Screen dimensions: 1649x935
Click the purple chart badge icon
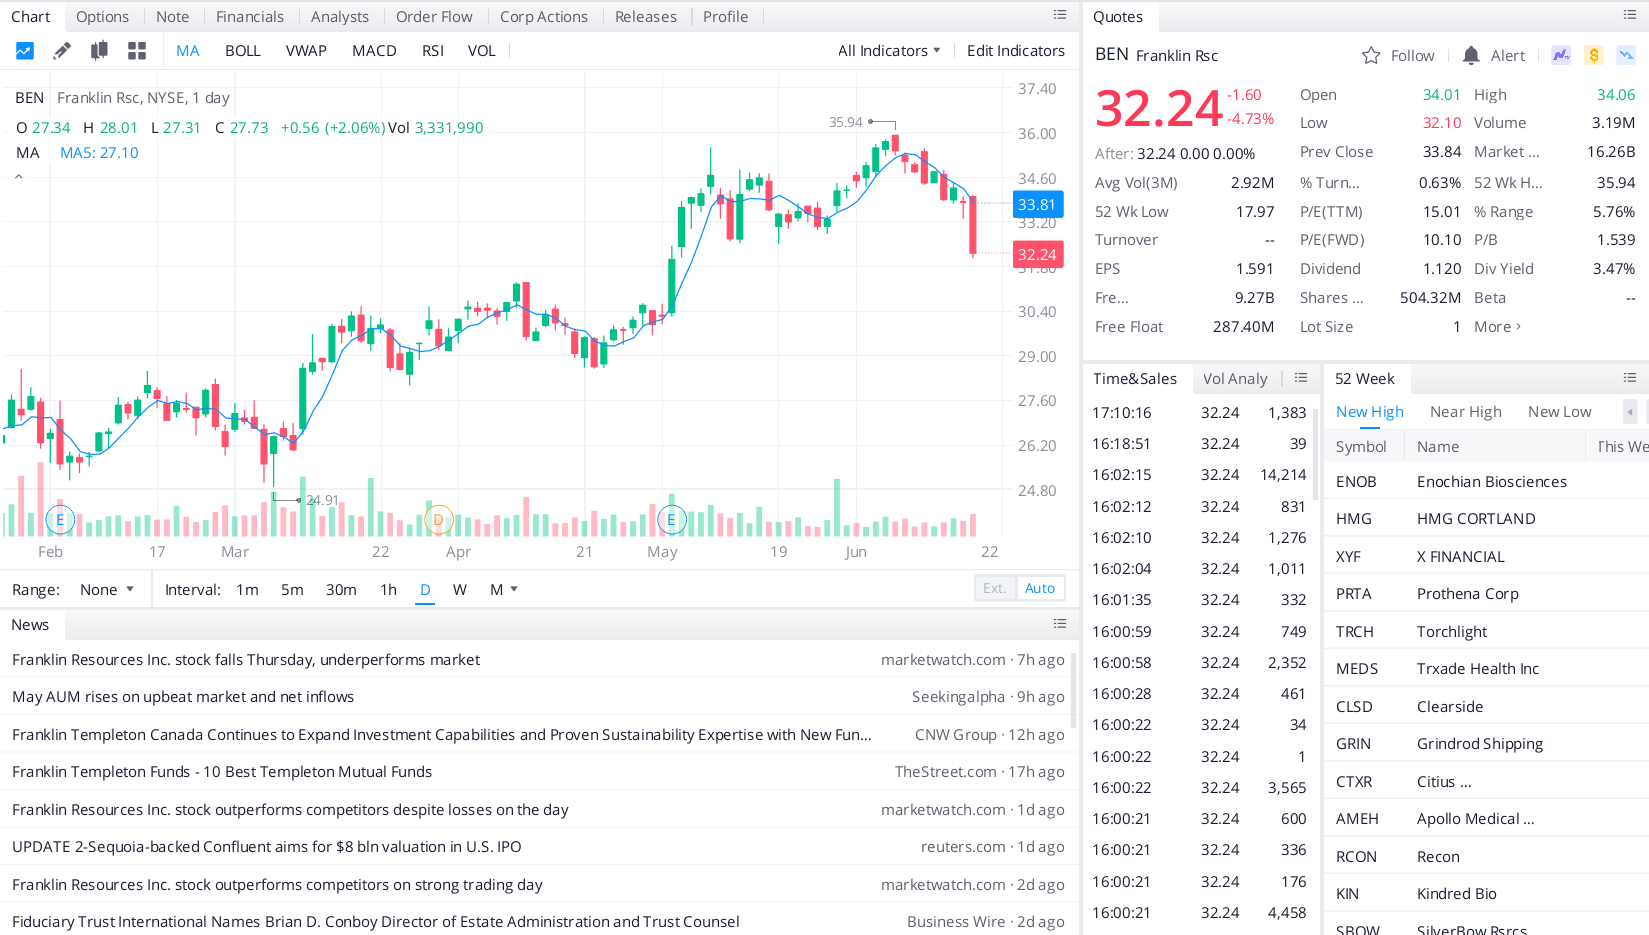pyautogui.click(x=1561, y=55)
